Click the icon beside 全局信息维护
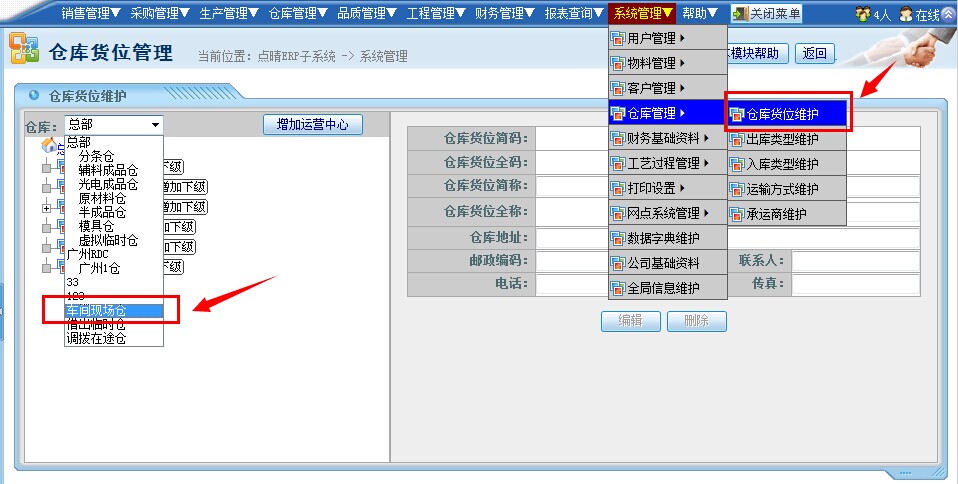 (x=618, y=288)
